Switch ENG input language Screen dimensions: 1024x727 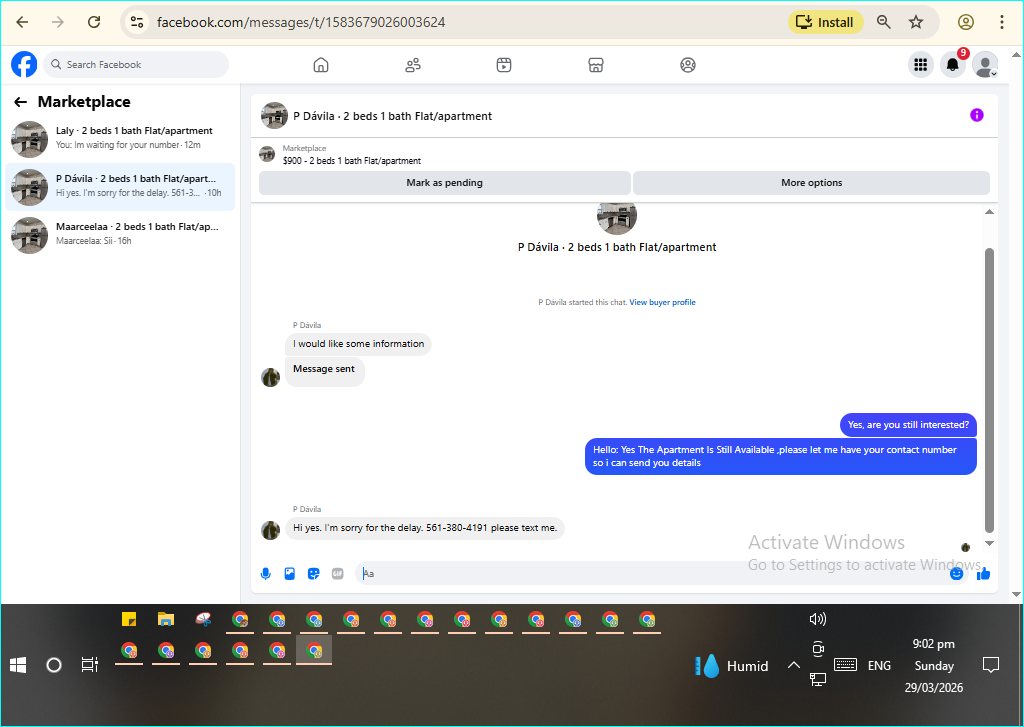tap(879, 666)
